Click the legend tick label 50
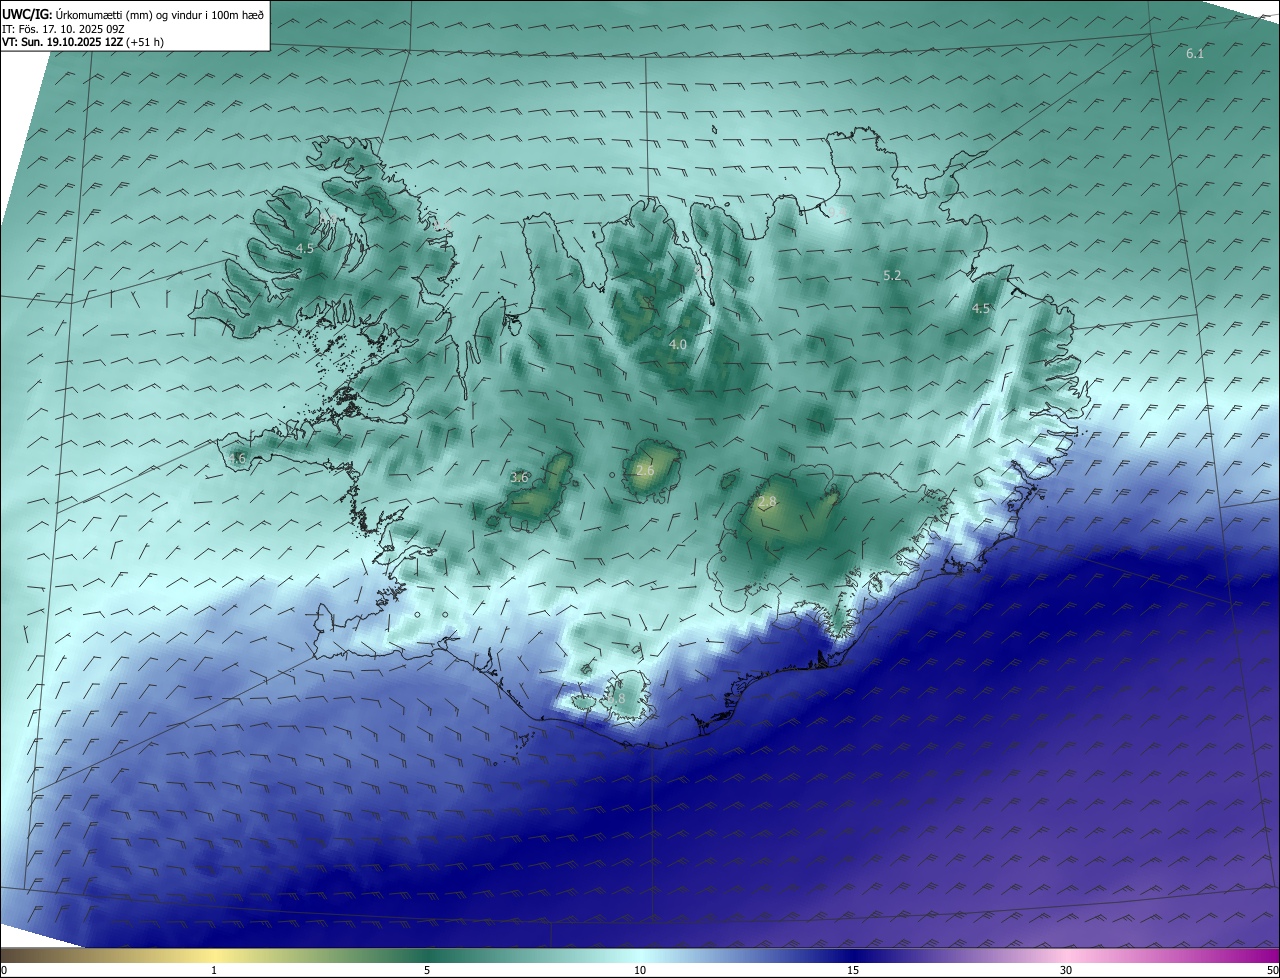The image size is (1280, 978). pyautogui.click(x=1272, y=970)
